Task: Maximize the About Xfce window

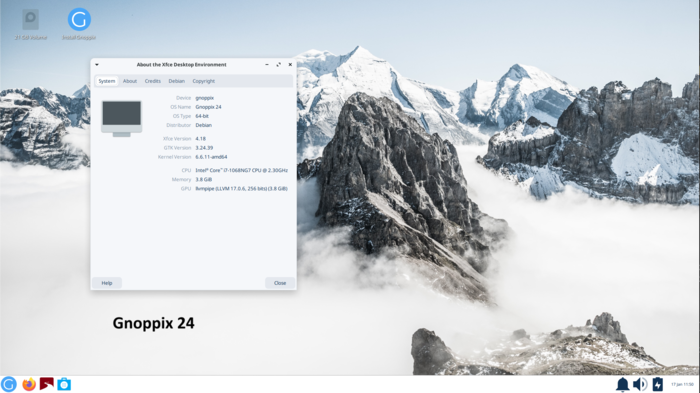Action: pyautogui.click(x=279, y=65)
